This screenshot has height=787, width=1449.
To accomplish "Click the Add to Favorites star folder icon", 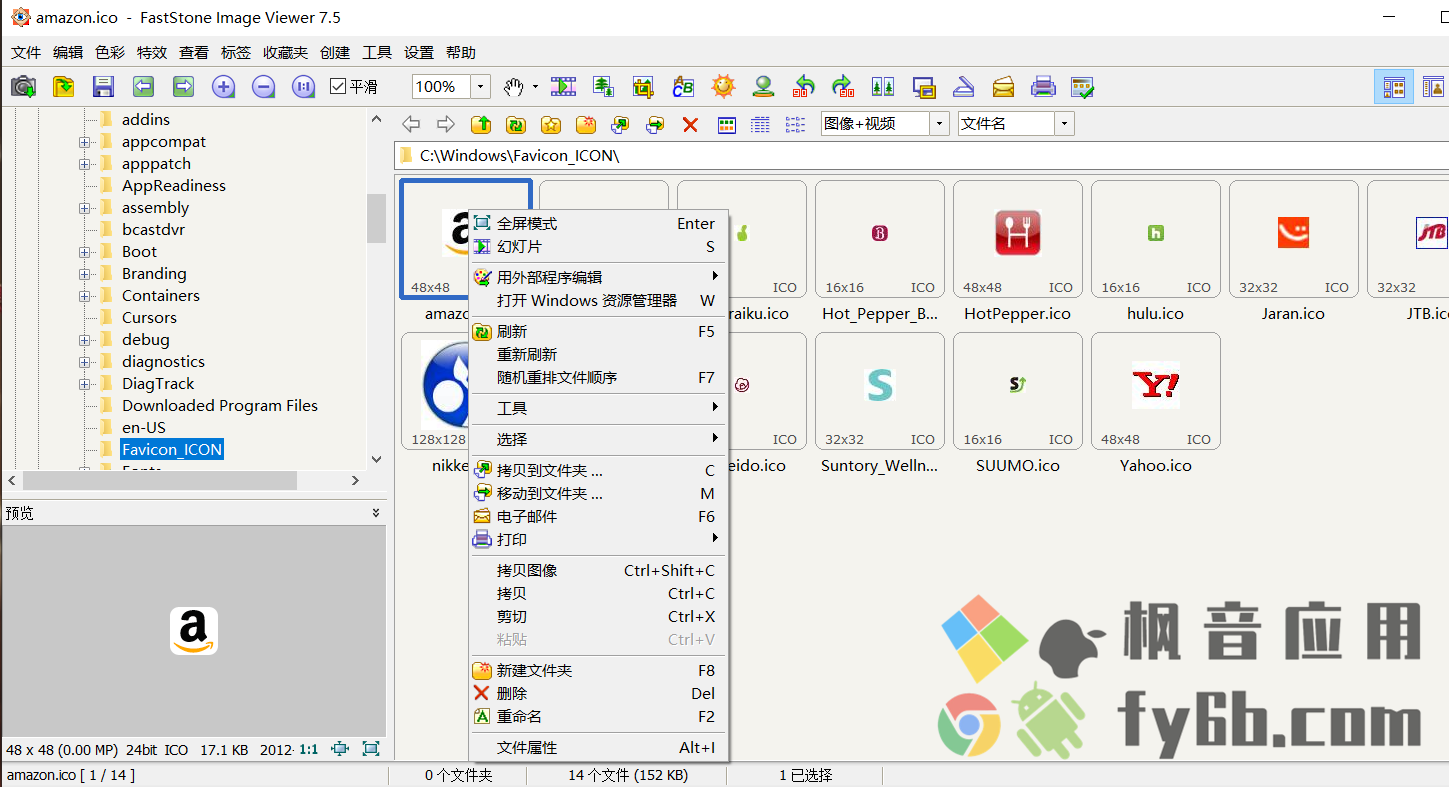I will click(x=551, y=124).
